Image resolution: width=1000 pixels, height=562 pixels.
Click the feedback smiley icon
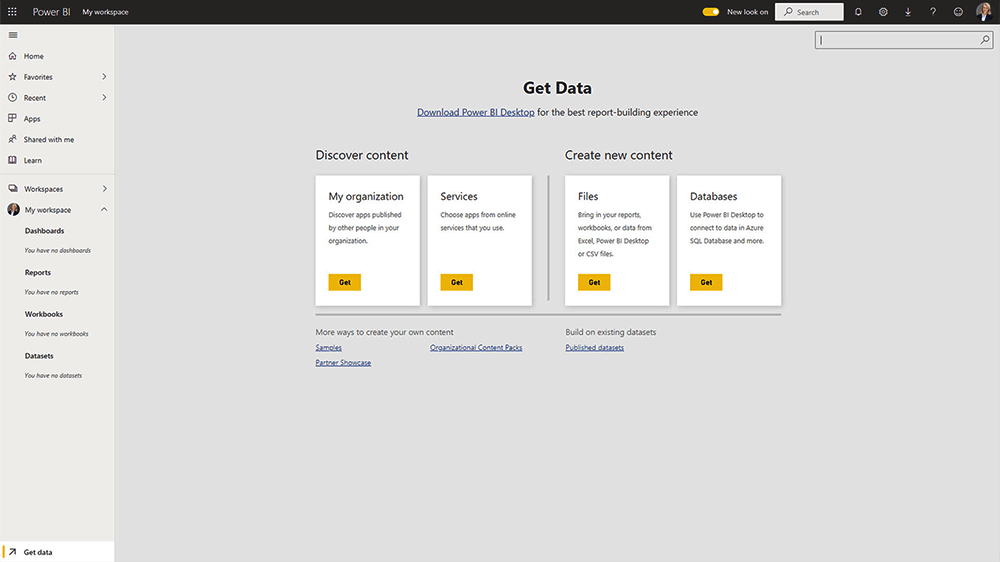tap(958, 11)
